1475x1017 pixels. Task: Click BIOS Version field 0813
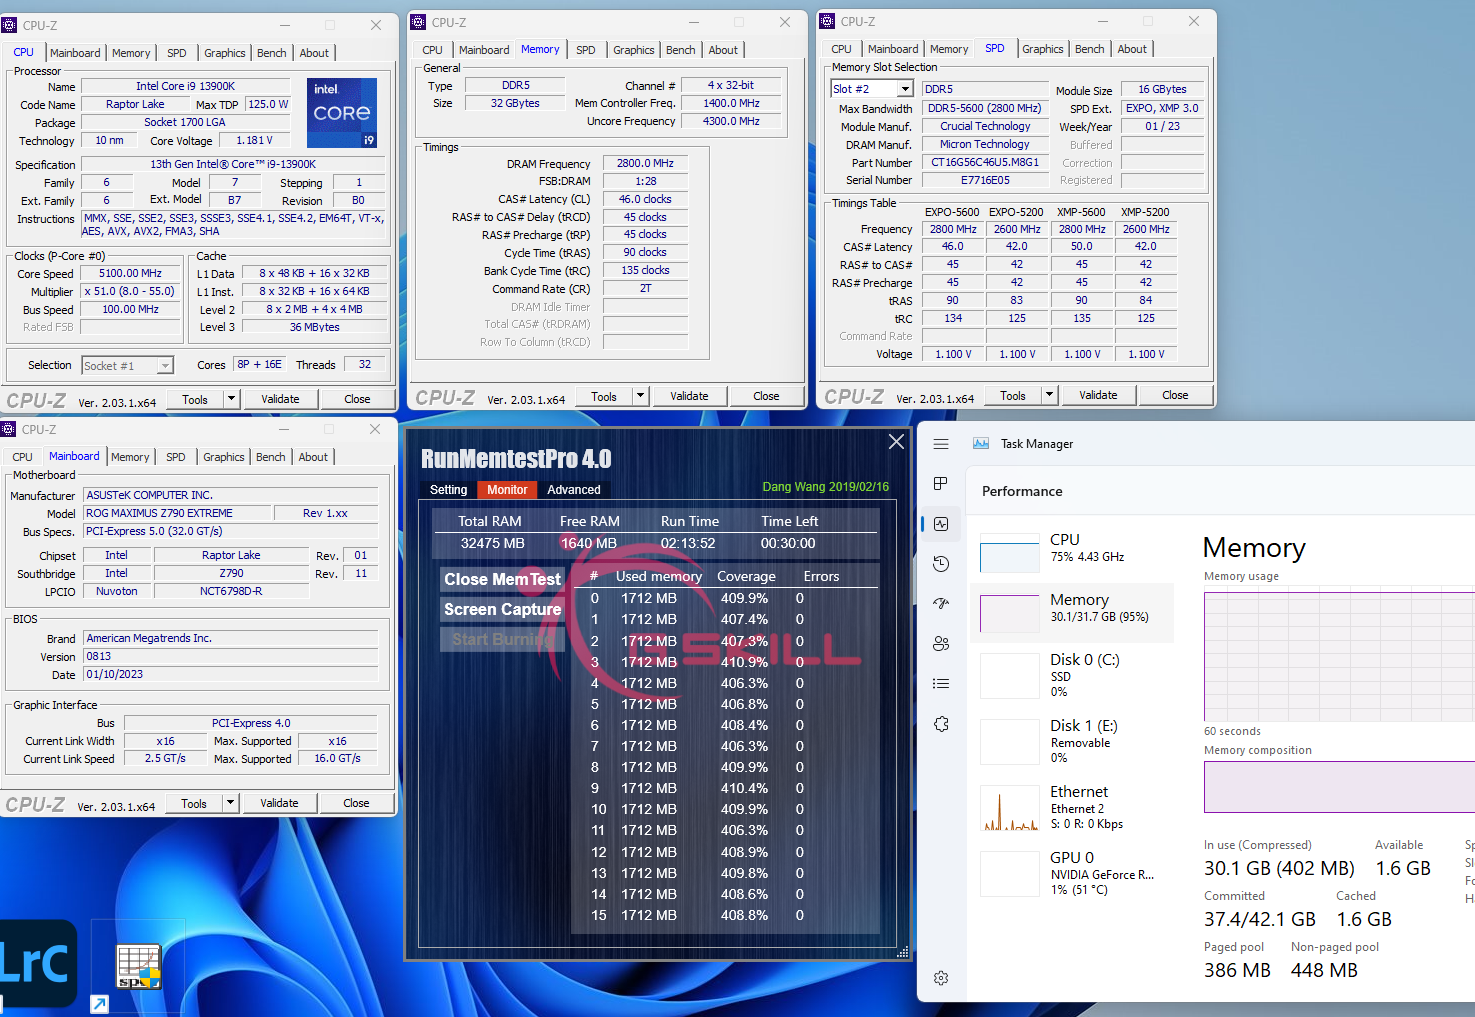point(231,657)
